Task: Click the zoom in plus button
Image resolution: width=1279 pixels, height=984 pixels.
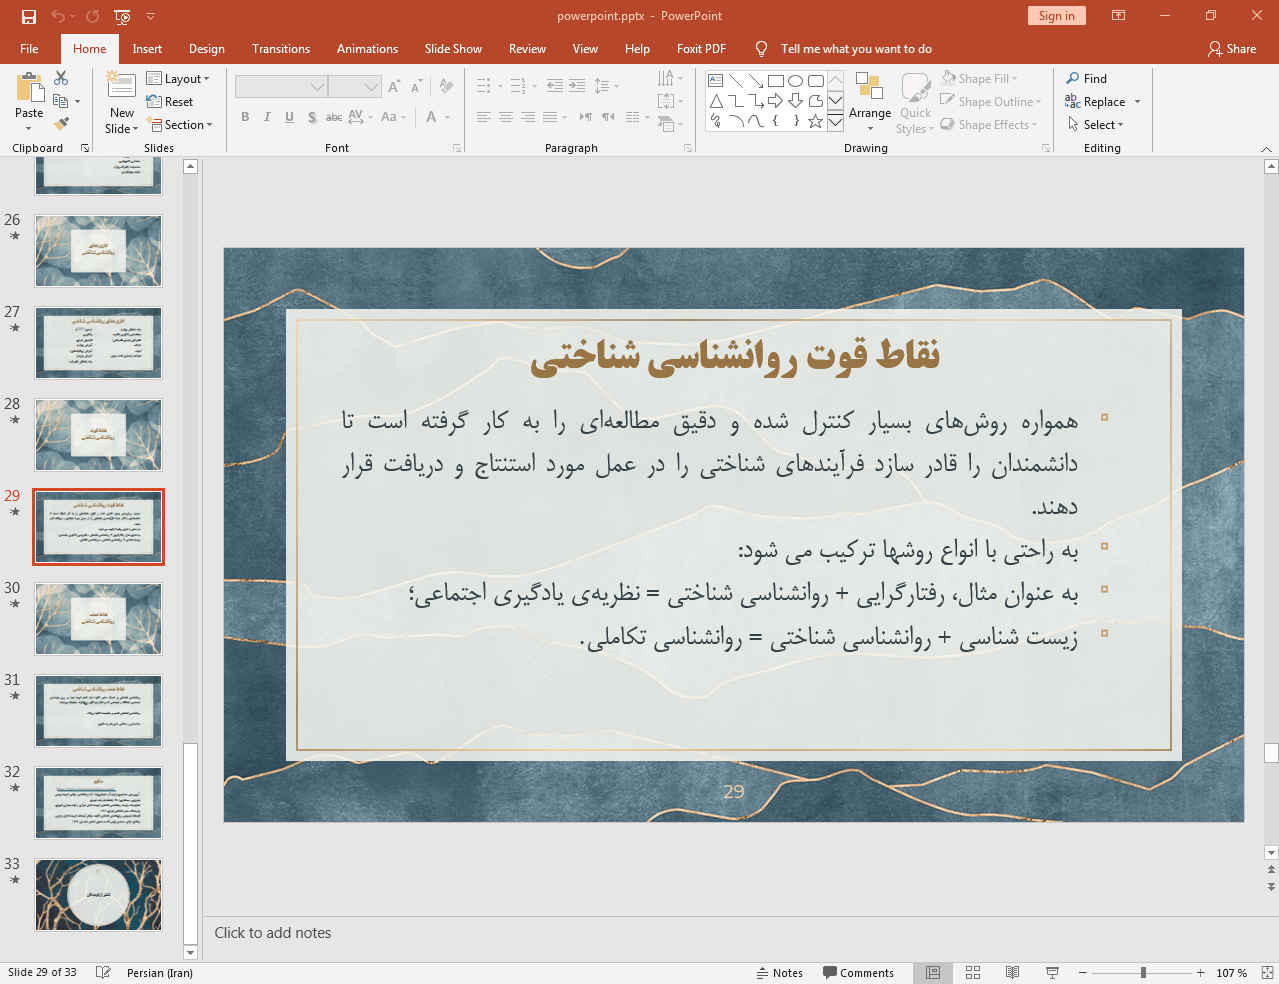Action: pyautogui.click(x=1201, y=973)
